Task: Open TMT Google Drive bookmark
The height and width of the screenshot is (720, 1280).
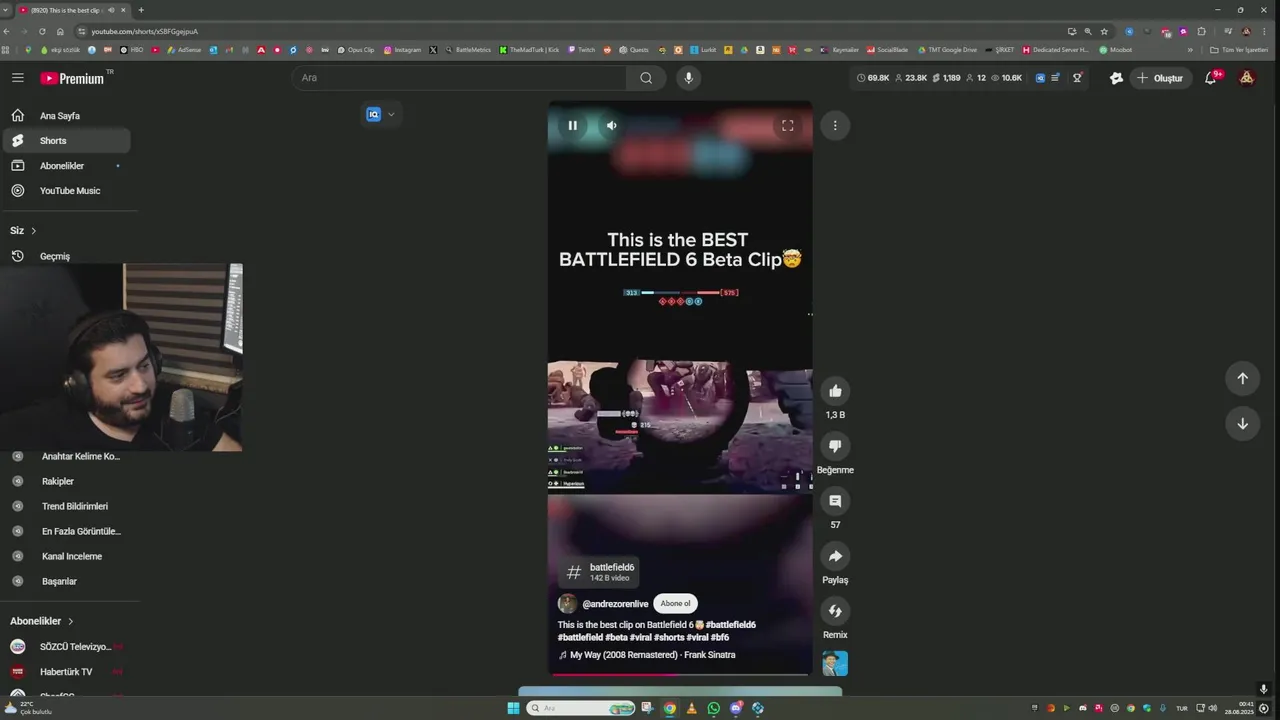Action: [947, 49]
